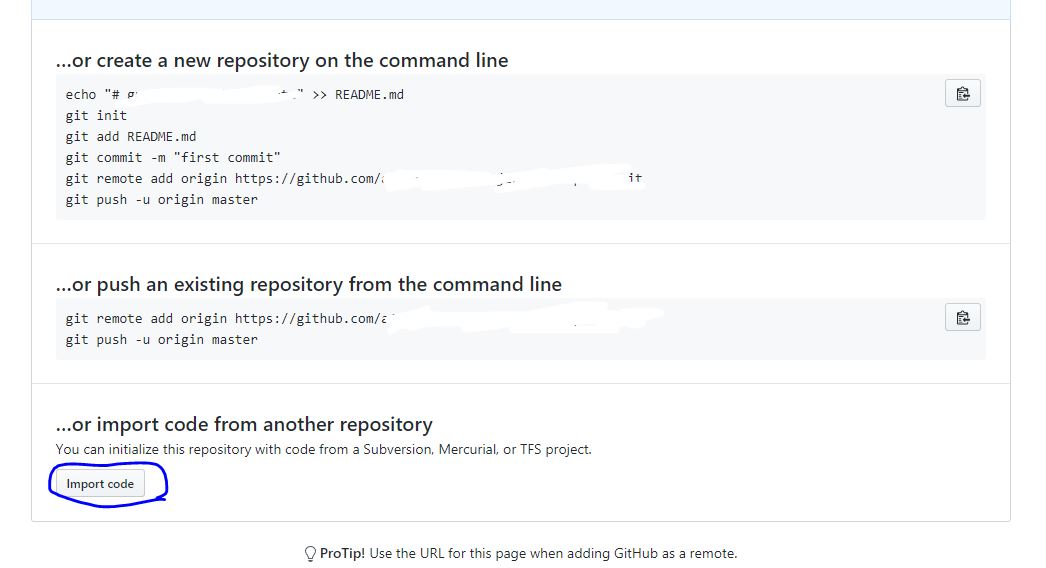
Task: Click remote add origin line in create section
Action: (x=354, y=179)
